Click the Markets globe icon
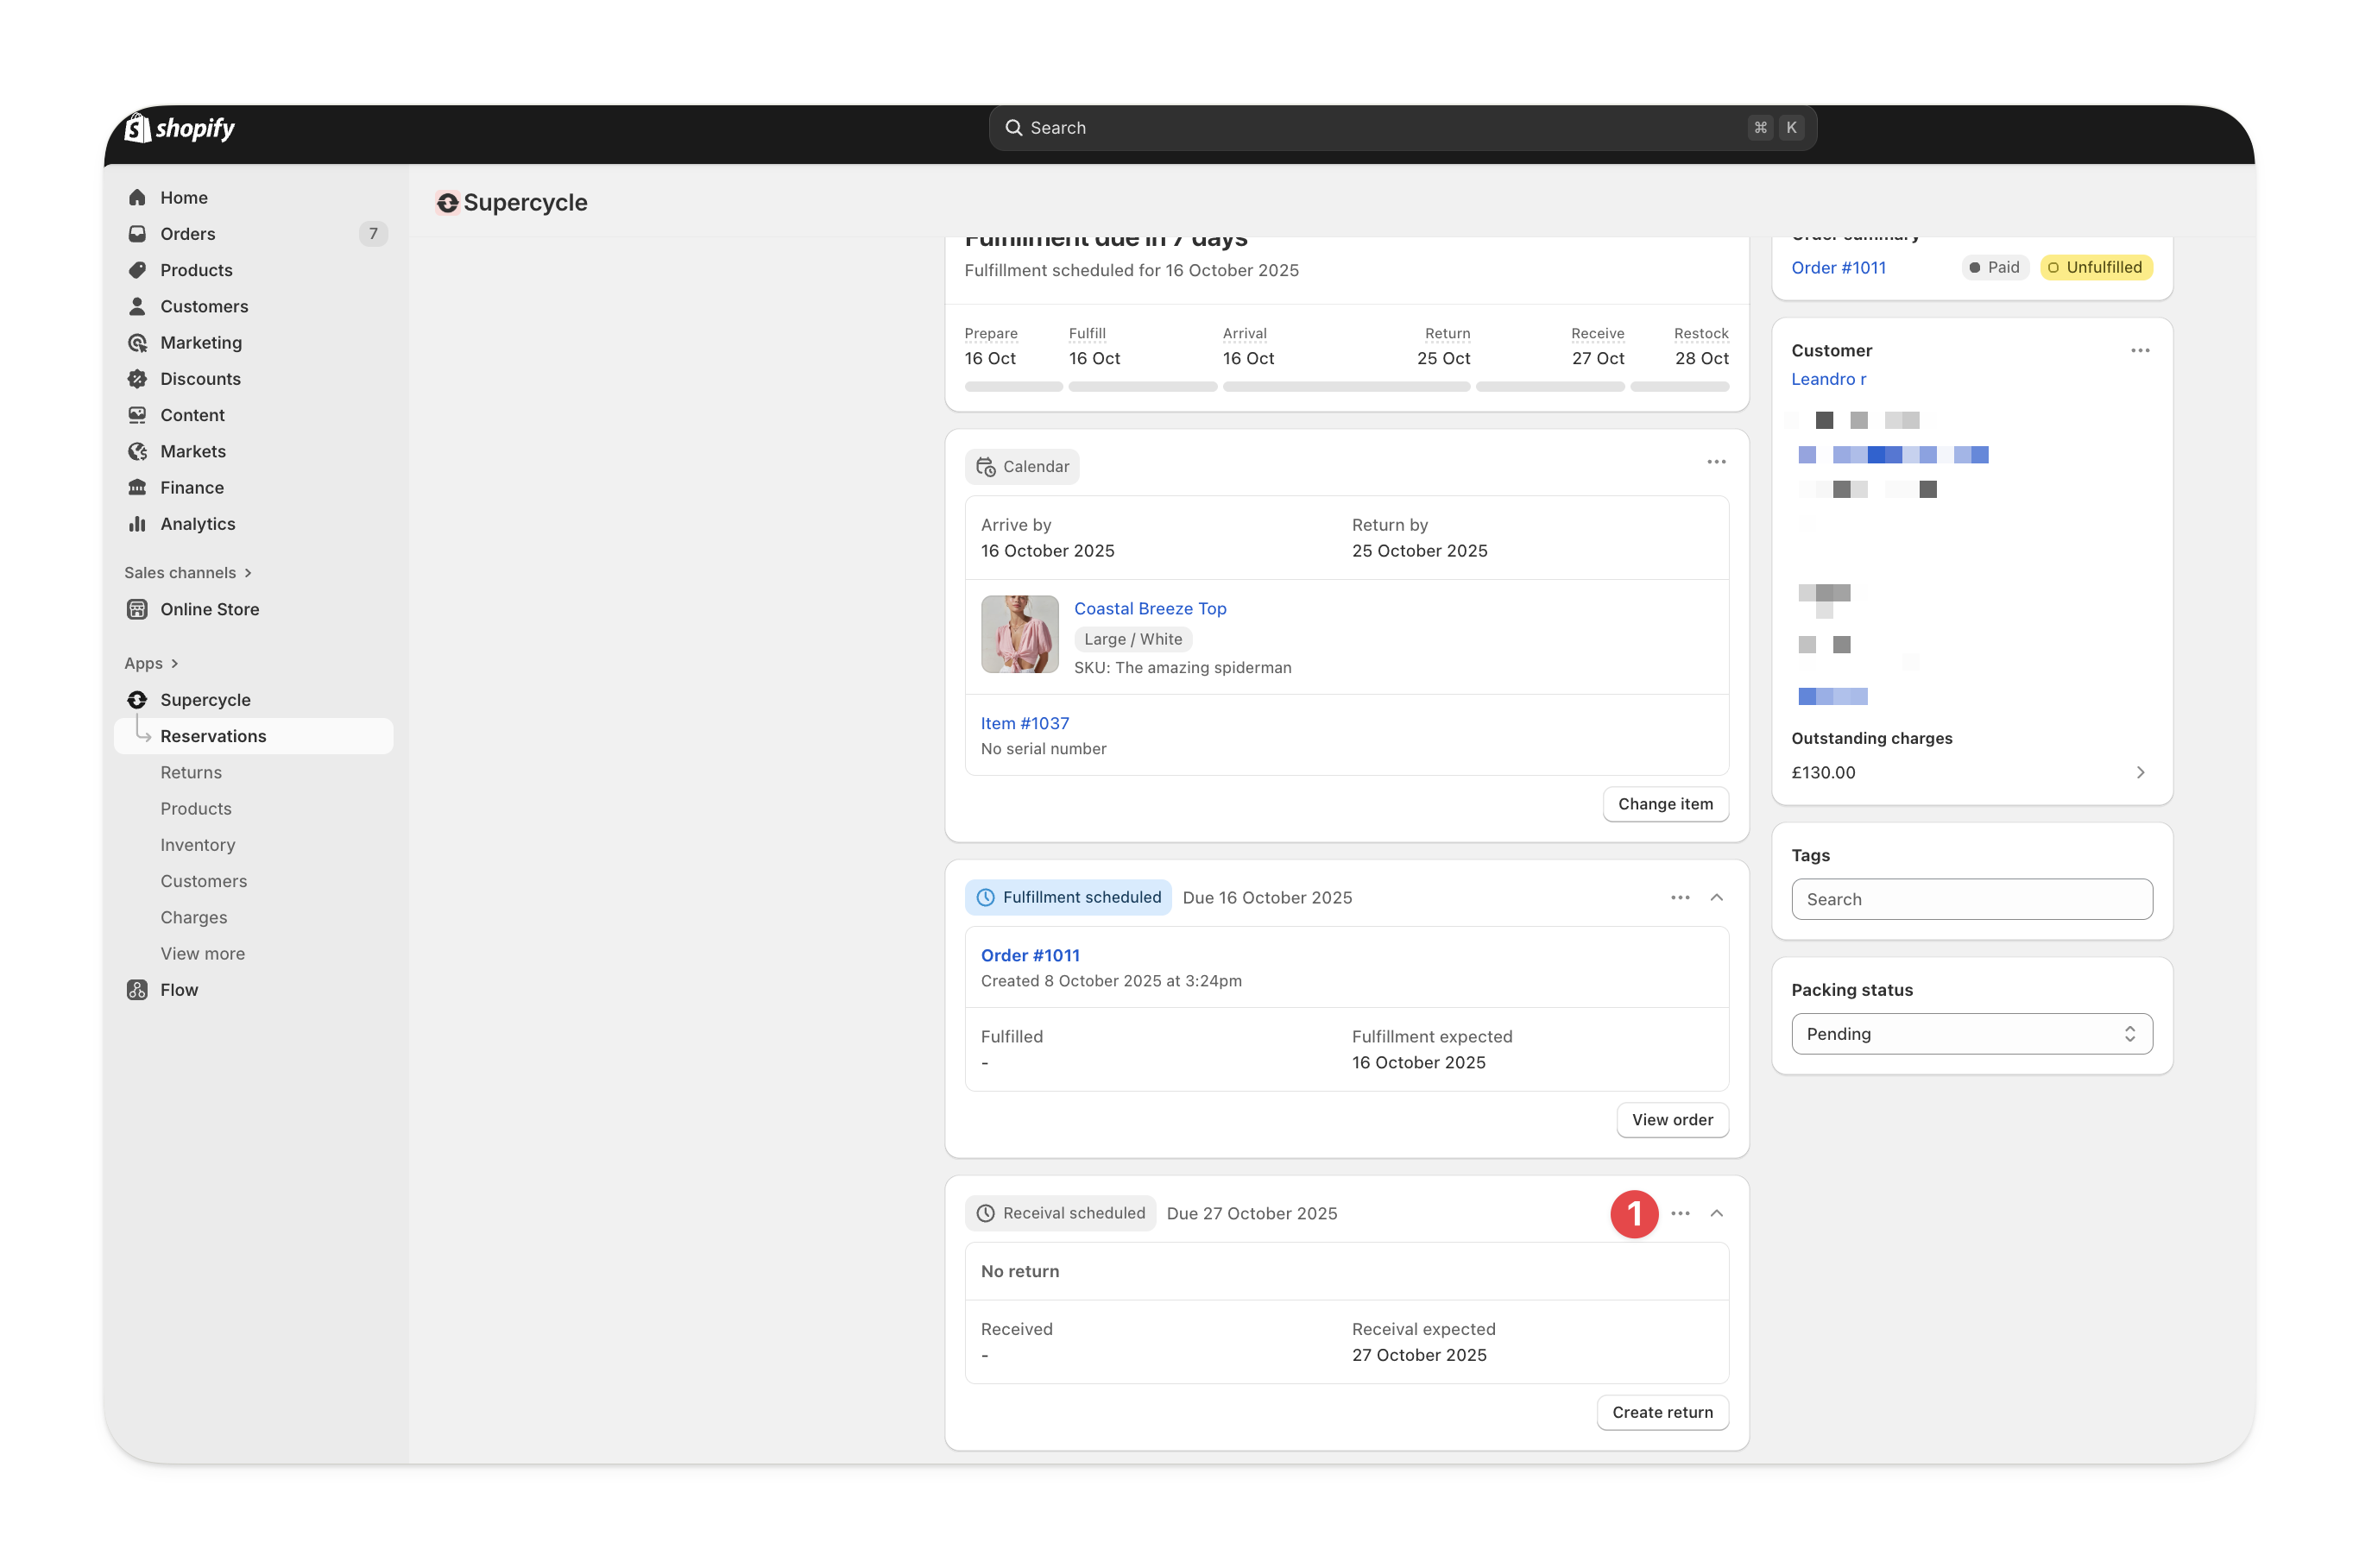The width and height of the screenshot is (2359, 1568). [x=137, y=451]
